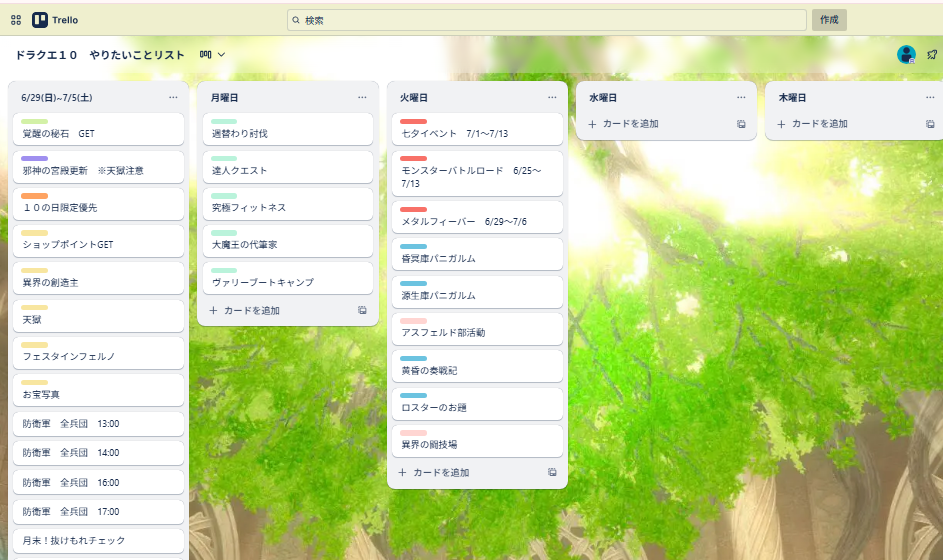This screenshot has height=560, width=943.
Task: Open the 源生庫パニガルム card
Action: click(478, 292)
